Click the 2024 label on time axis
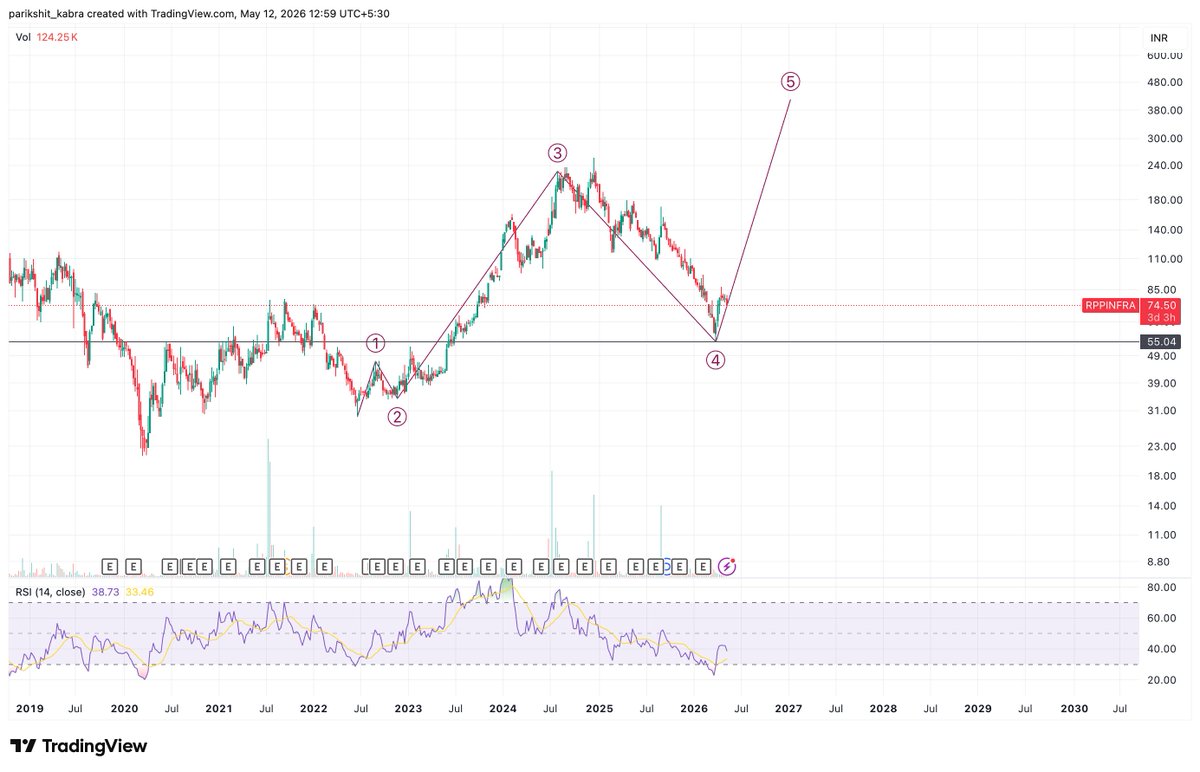The width and height of the screenshot is (1200, 772). (x=503, y=708)
